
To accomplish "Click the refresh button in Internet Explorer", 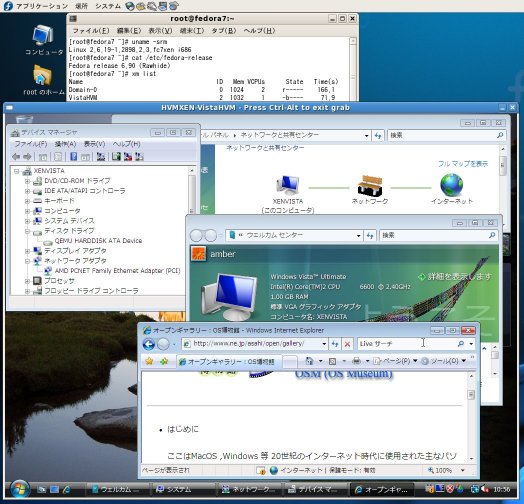I will 335,344.
